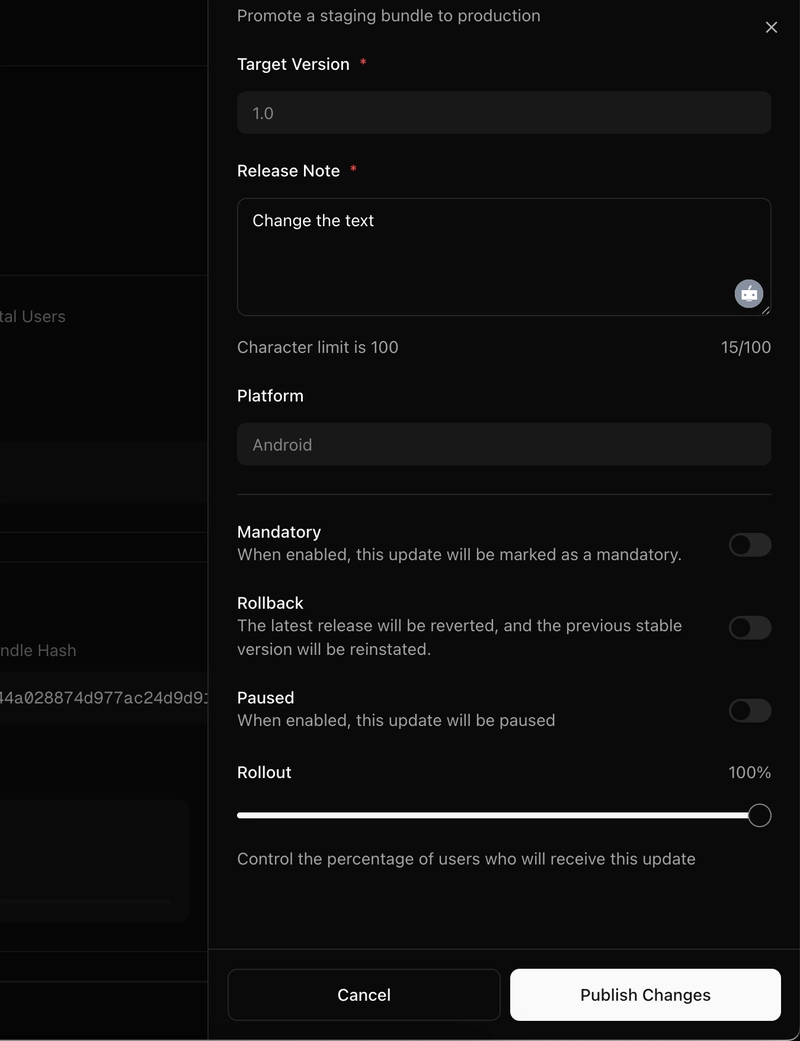Click the robot assistant icon in Release Note

pos(749,293)
